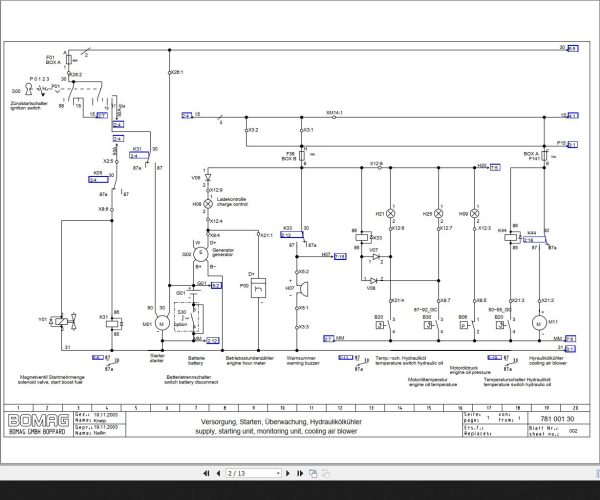Click 'Zündstartschalter ignition switch' label
The height and width of the screenshot is (500, 600).
pos(29,106)
